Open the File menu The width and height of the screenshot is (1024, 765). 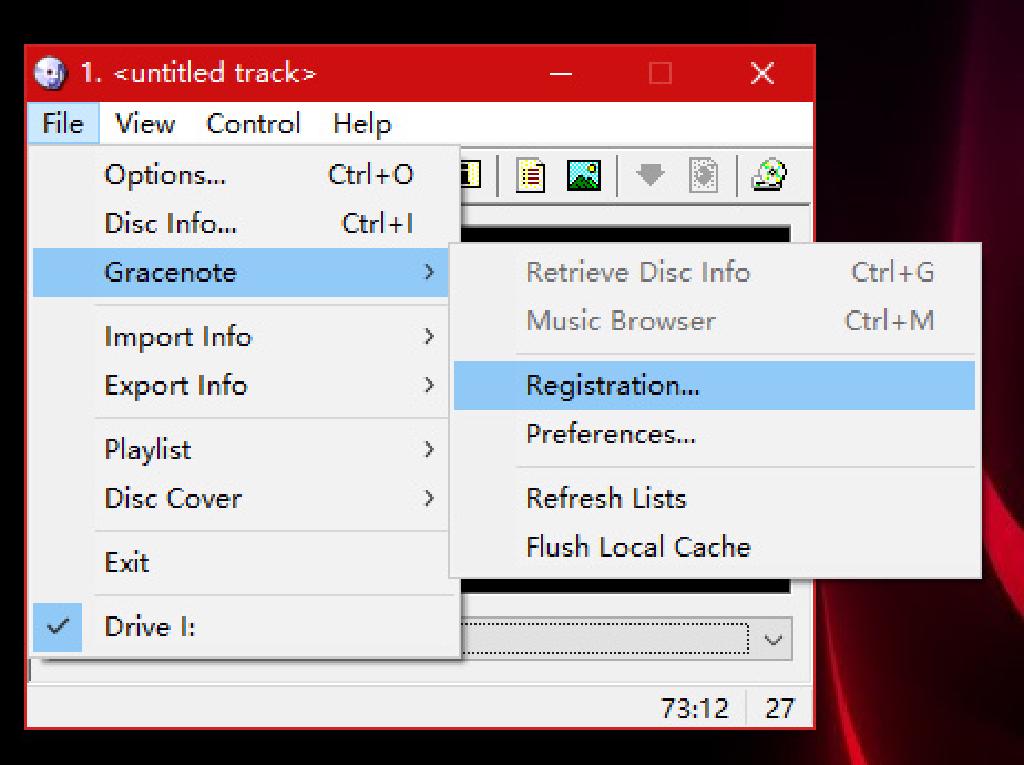[63, 123]
